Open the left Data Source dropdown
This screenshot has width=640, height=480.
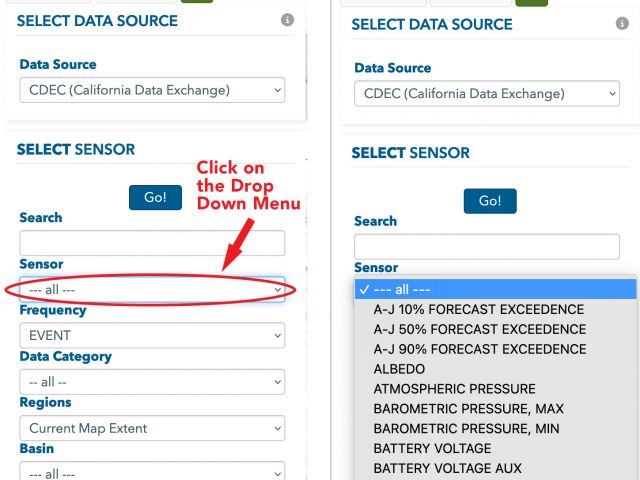point(152,90)
